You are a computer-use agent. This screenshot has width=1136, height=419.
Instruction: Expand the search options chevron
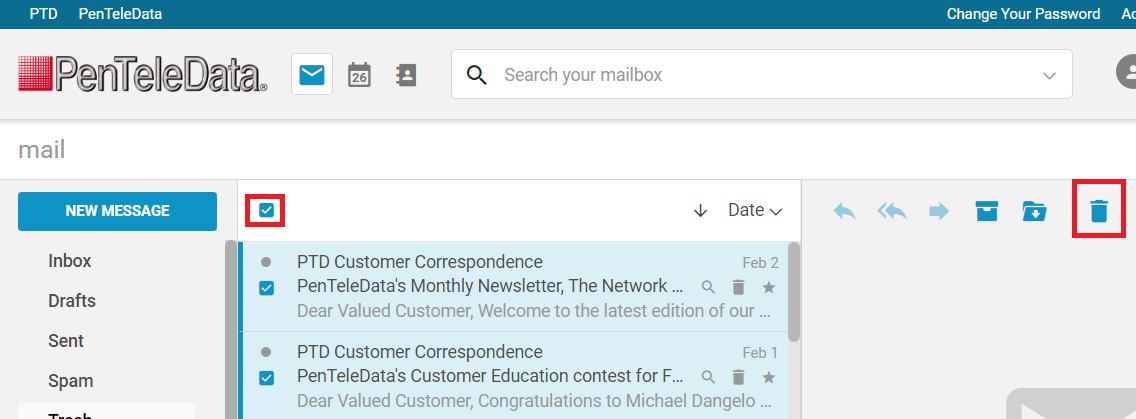1048,75
